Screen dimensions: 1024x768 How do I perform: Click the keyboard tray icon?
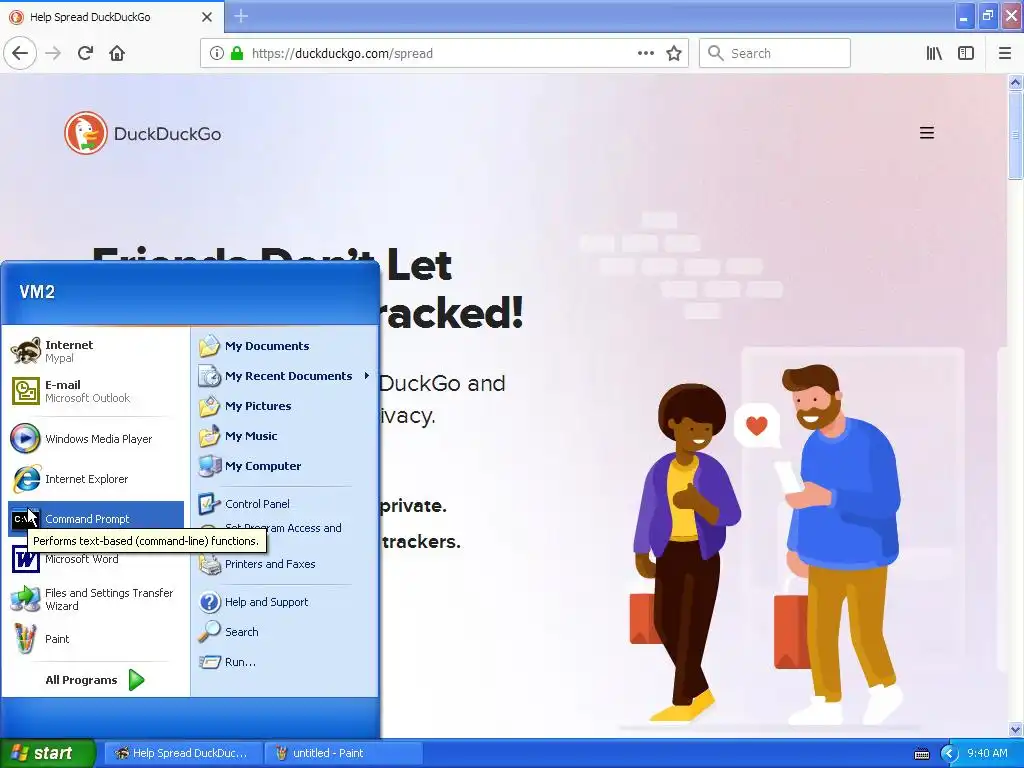[921, 754]
